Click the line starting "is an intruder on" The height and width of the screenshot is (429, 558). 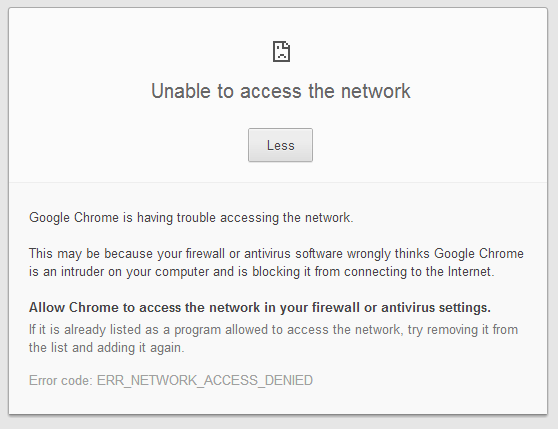262,272
